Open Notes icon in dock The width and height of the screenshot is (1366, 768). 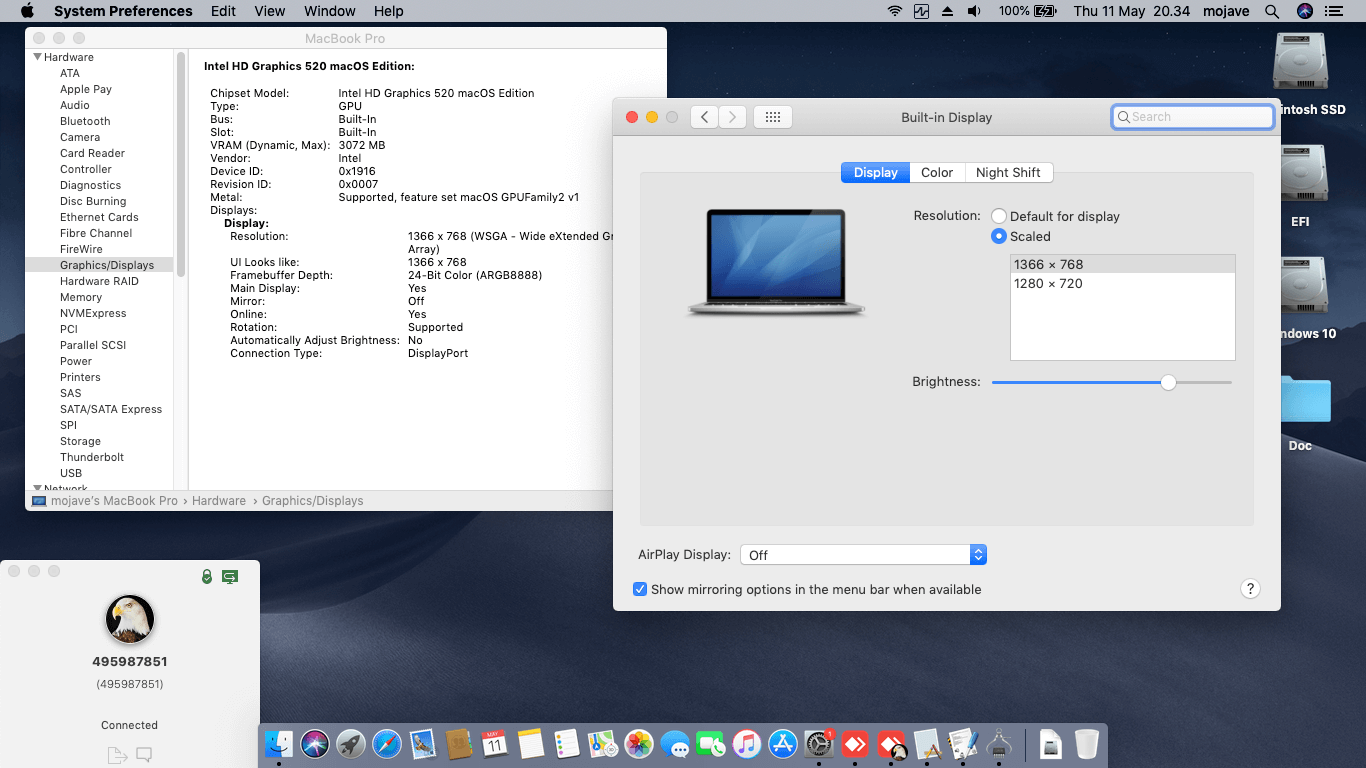pyautogui.click(x=531, y=744)
